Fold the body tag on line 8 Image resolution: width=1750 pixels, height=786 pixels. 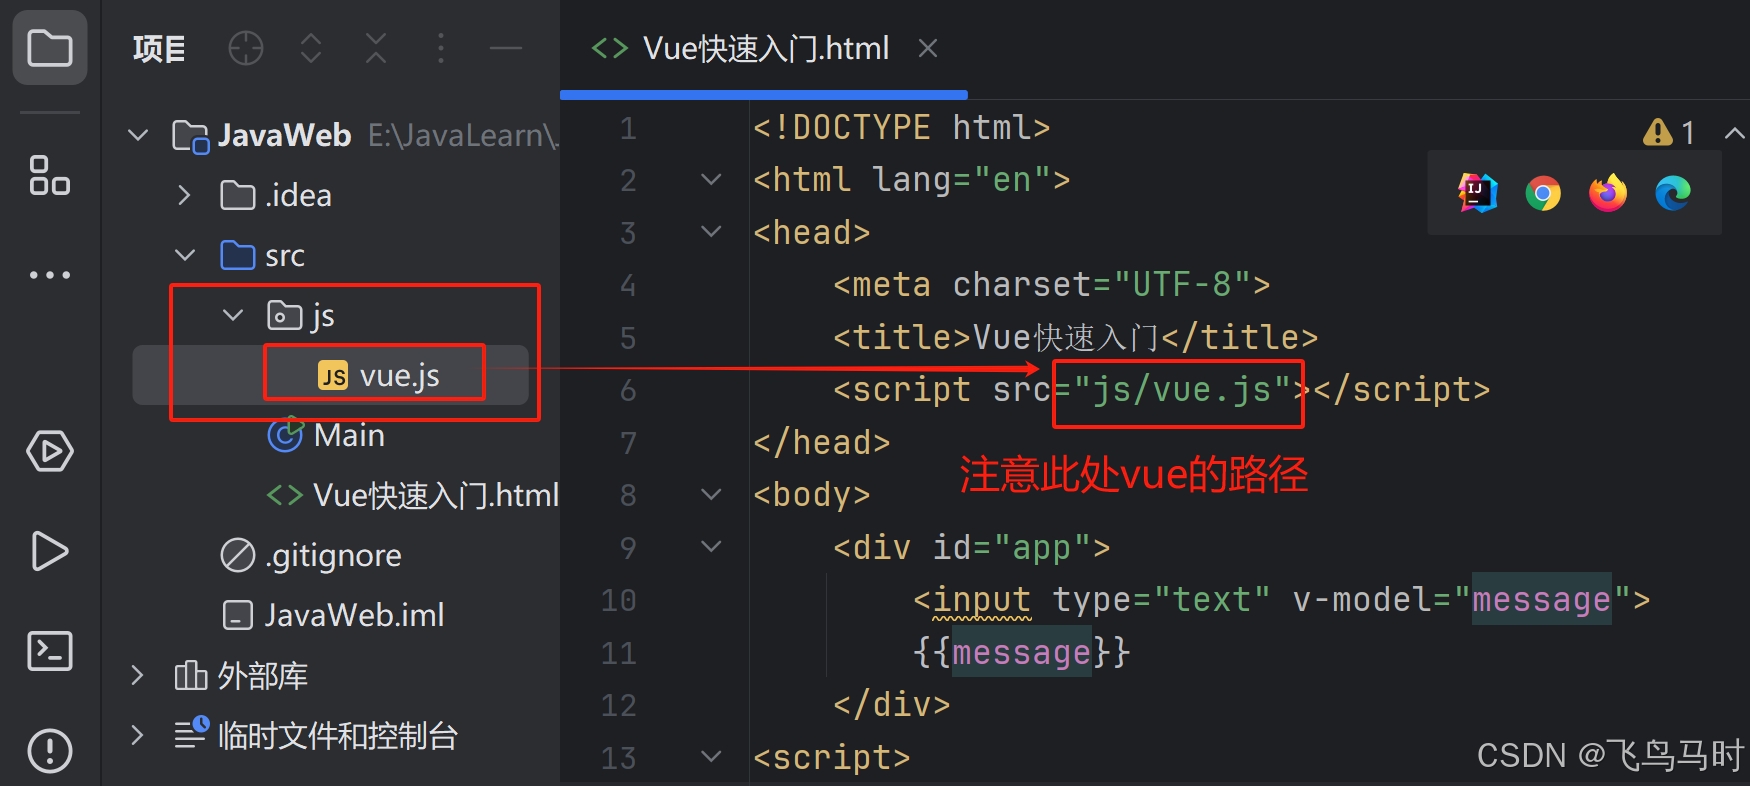[x=711, y=494]
